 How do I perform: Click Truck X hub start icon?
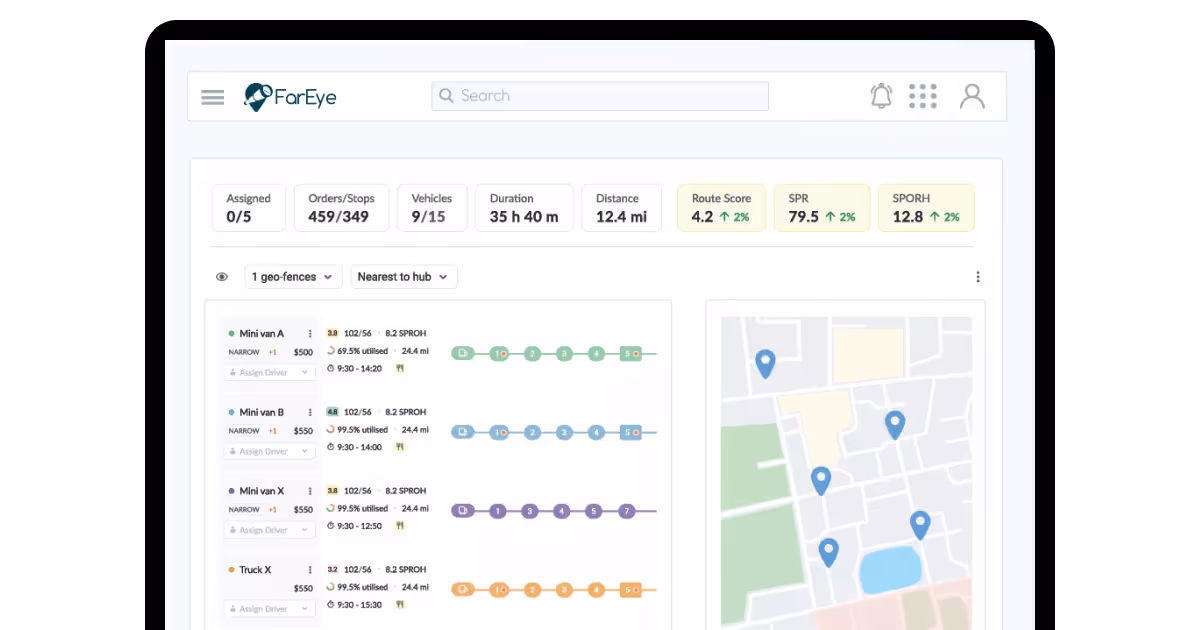tap(462, 589)
